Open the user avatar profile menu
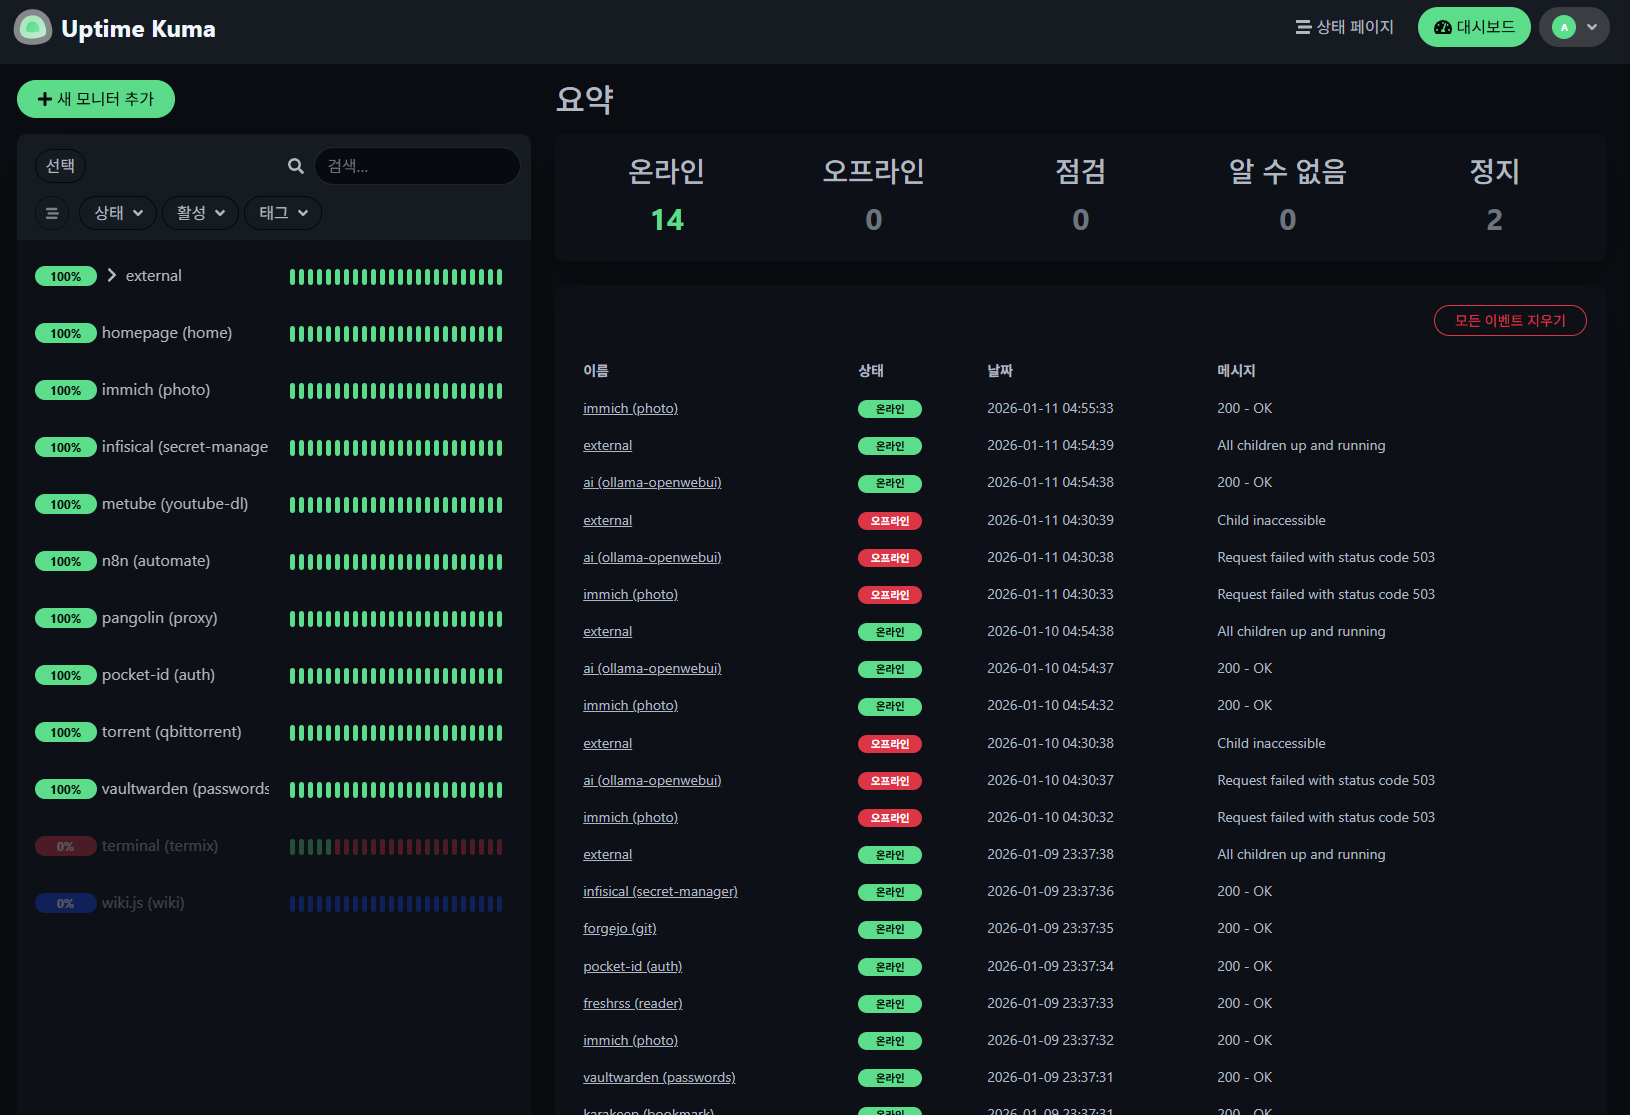 click(1574, 28)
